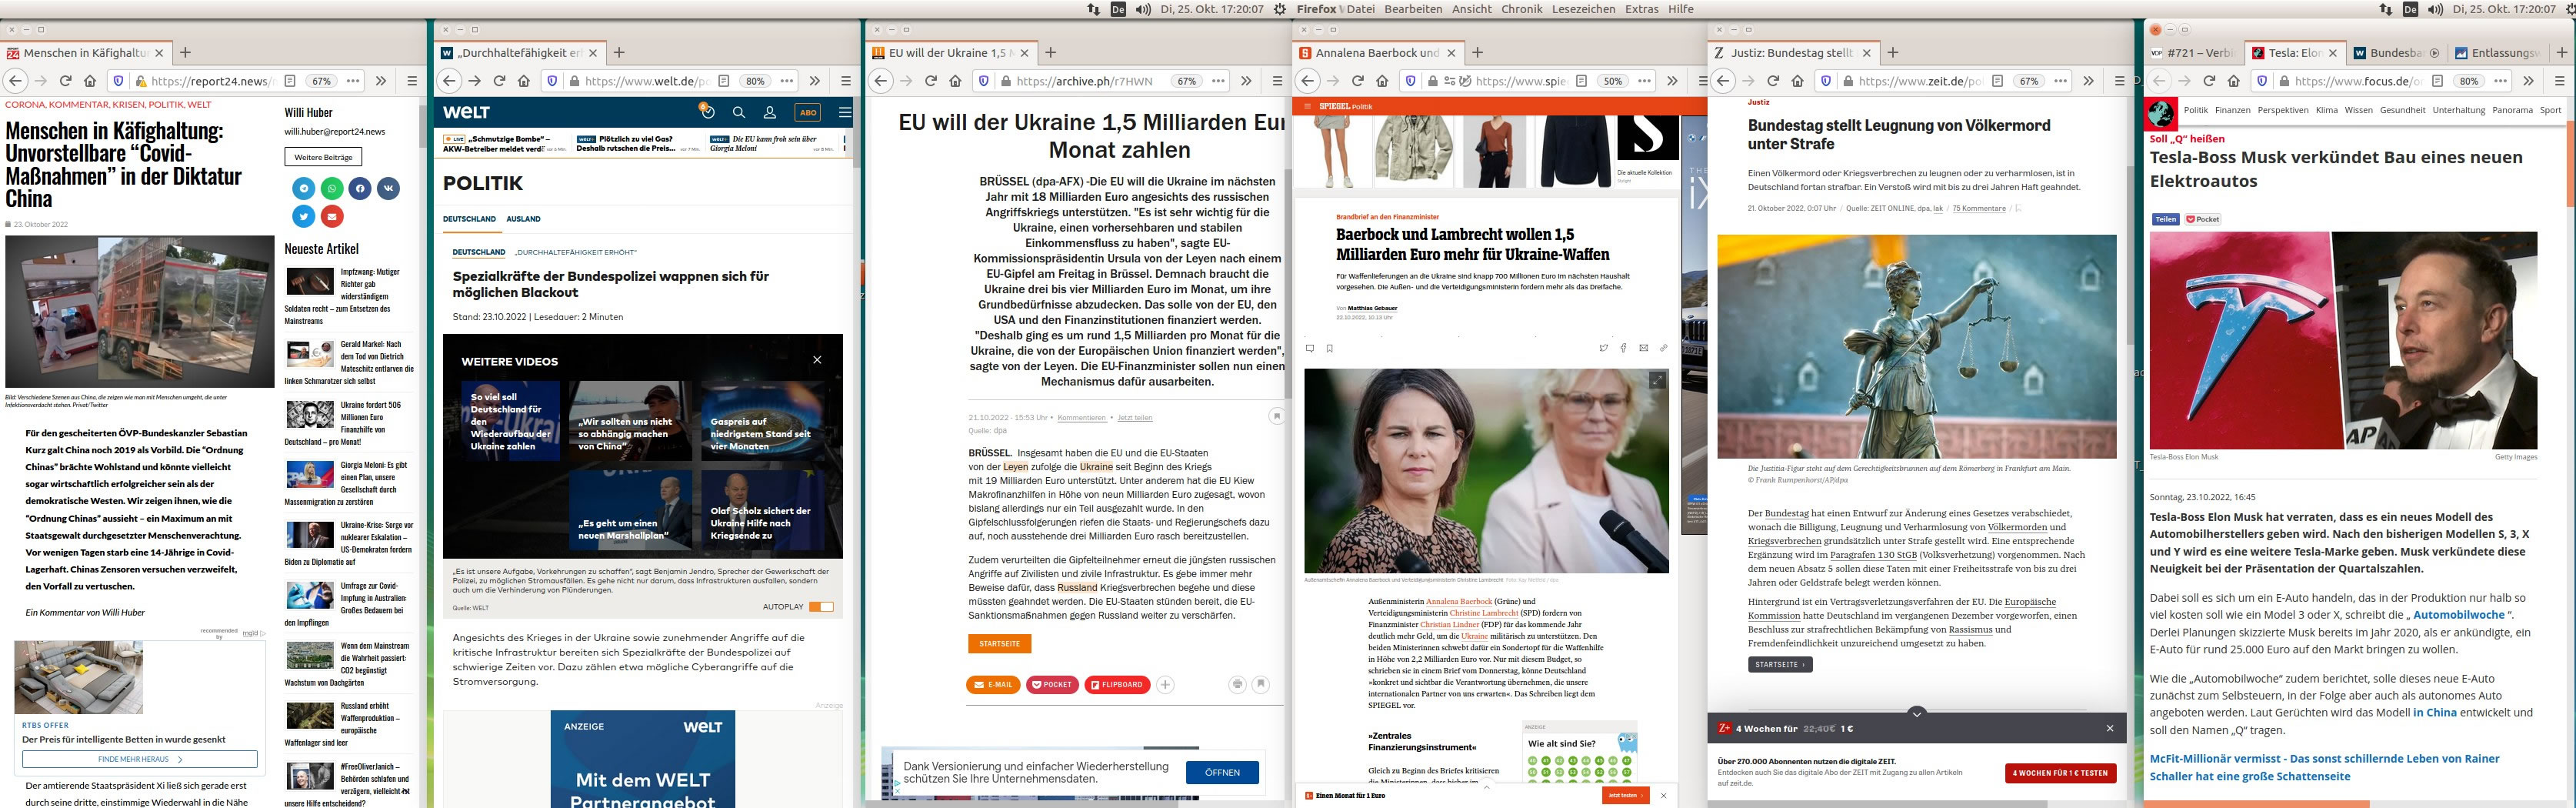Open the Datei menu
The height and width of the screenshot is (808, 2576).
1360,9
